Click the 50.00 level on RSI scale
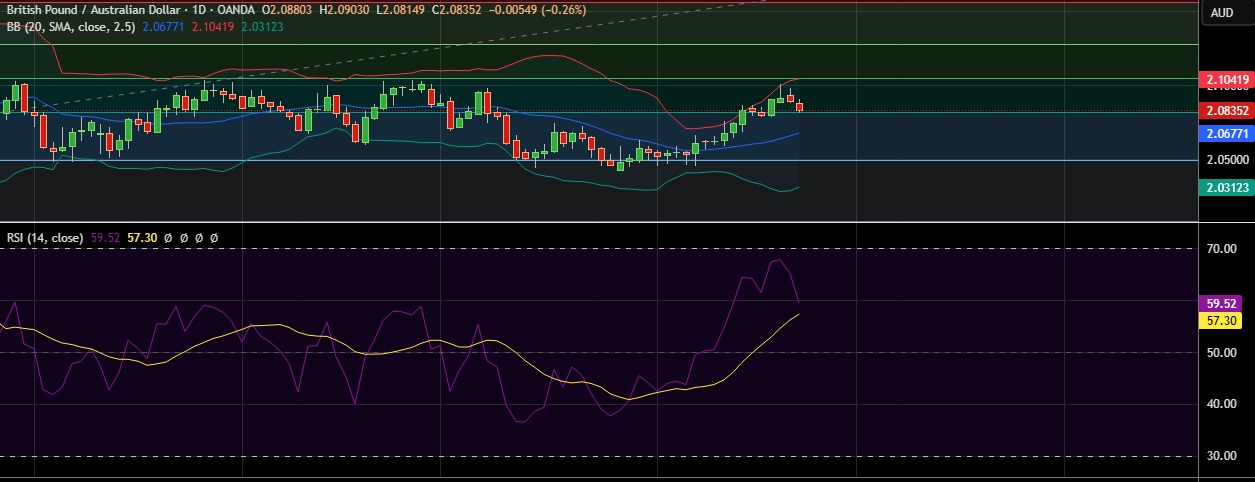Viewport: 1255px width, 482px height. (x=1222, y=352)
